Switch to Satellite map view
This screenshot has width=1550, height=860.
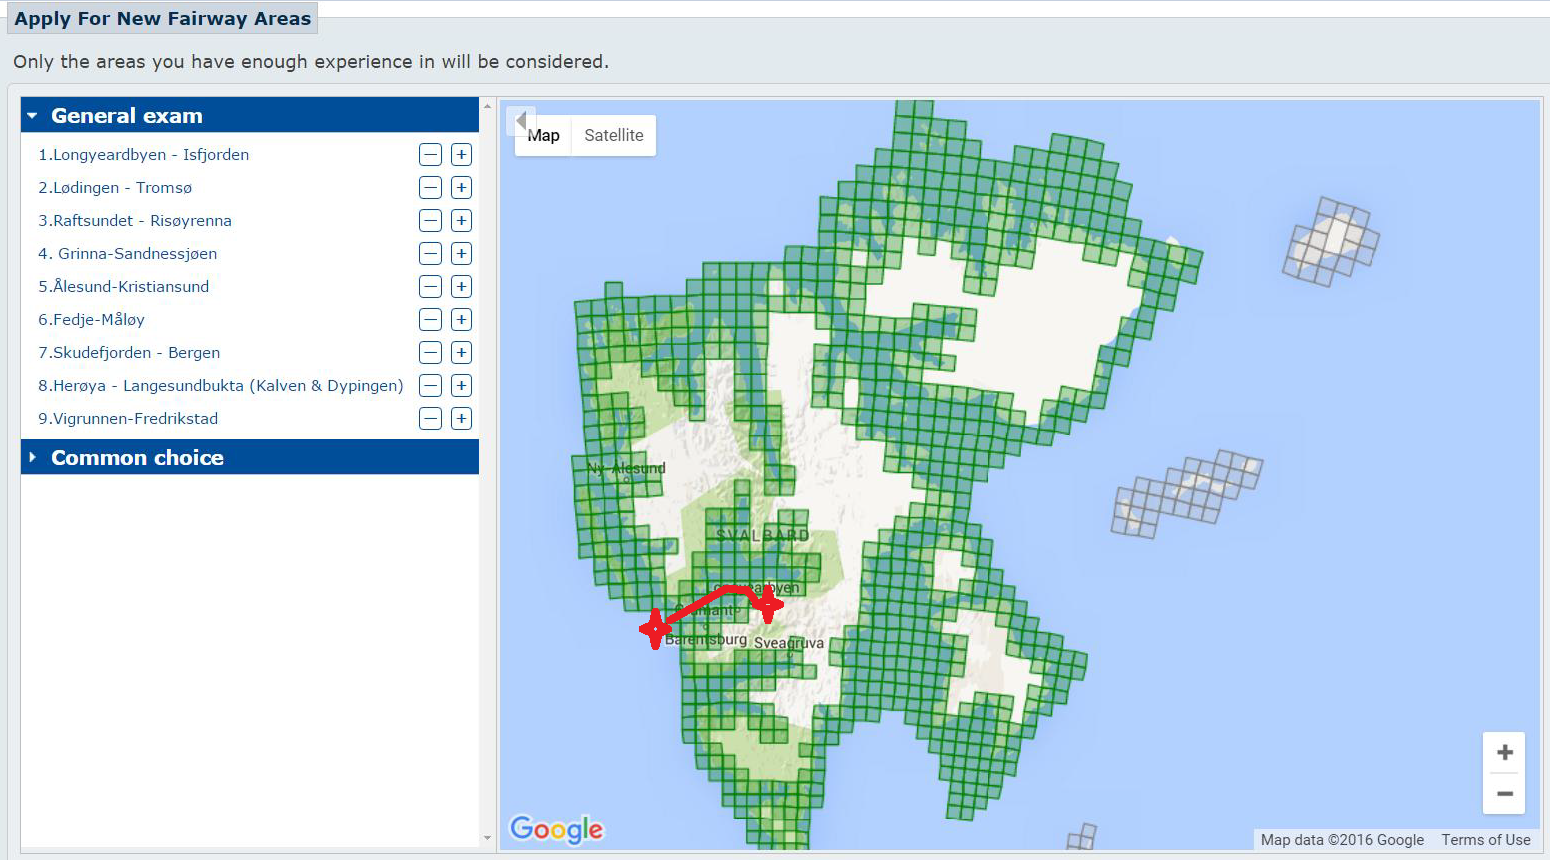[x=613, y=136]
